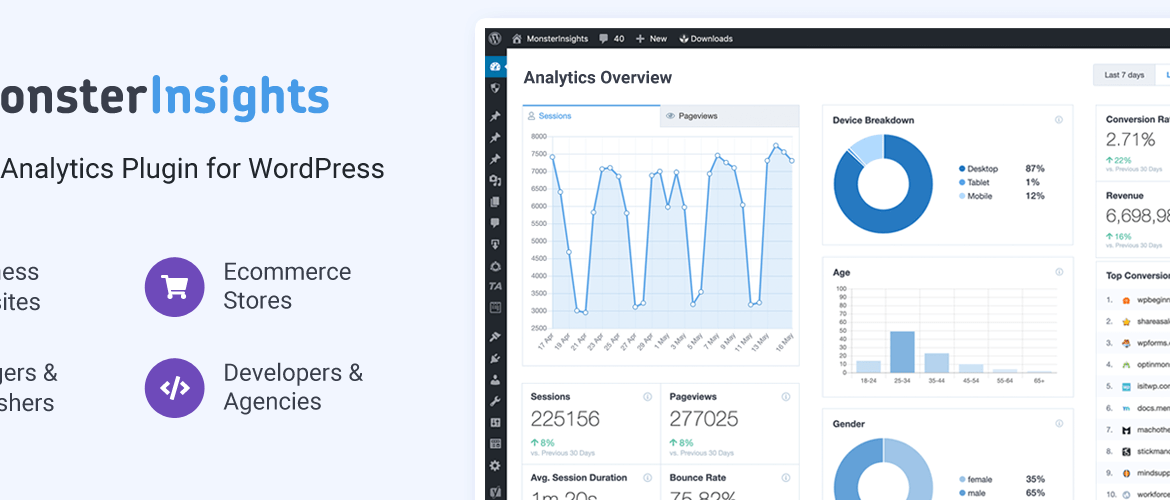Click the Mobile legend color dot

pos(962,196)
